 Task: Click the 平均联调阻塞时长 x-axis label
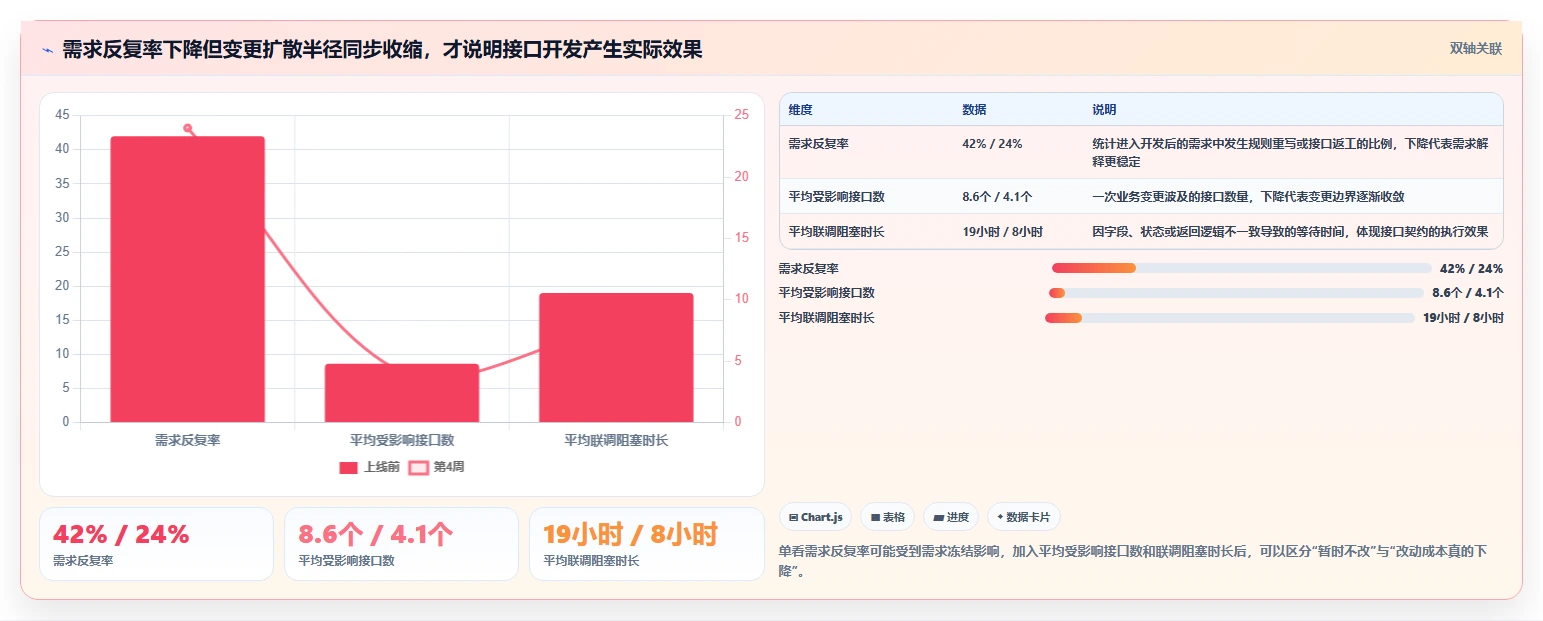pyautogui.click(x=616, y=440)
